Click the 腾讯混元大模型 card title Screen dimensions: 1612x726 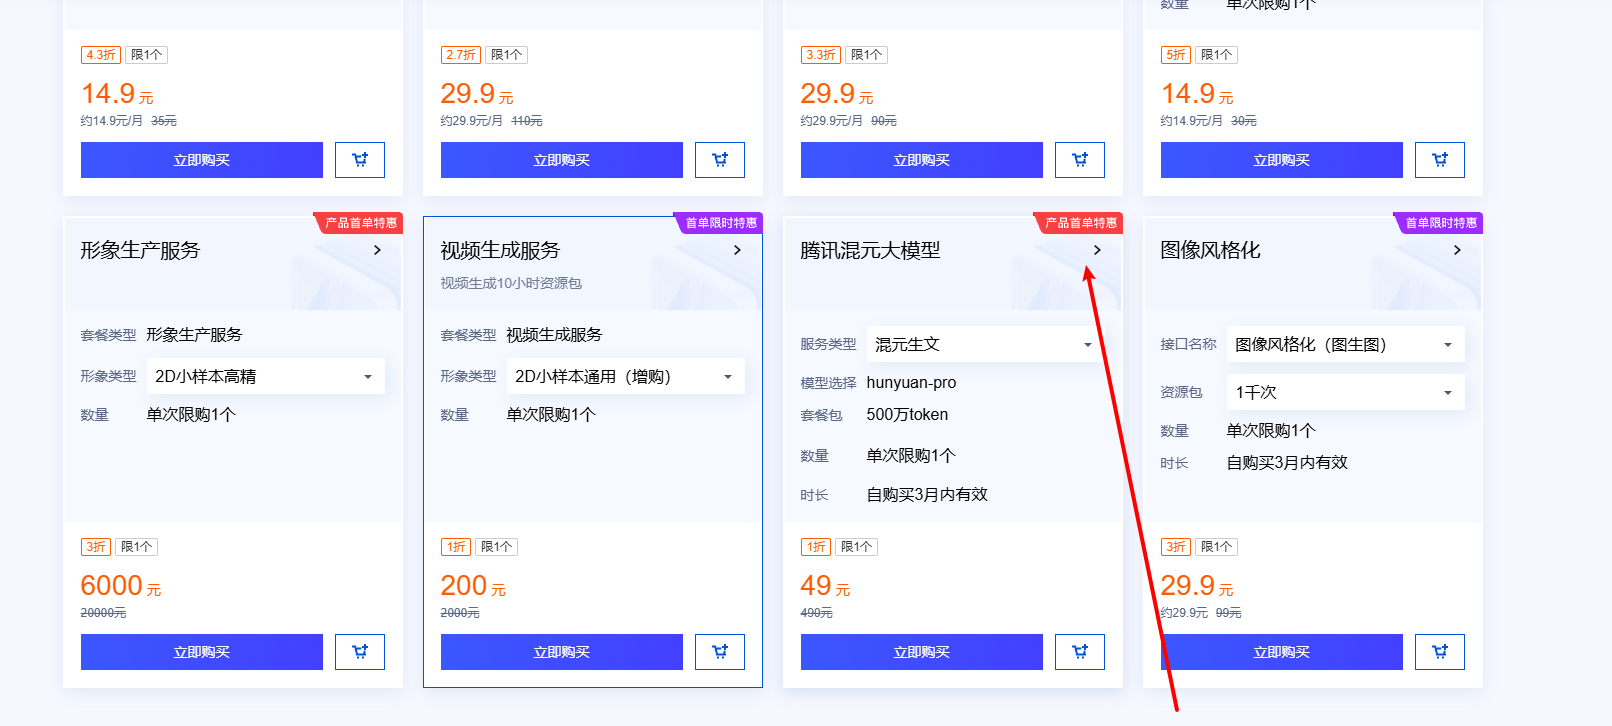coord(871,250)
